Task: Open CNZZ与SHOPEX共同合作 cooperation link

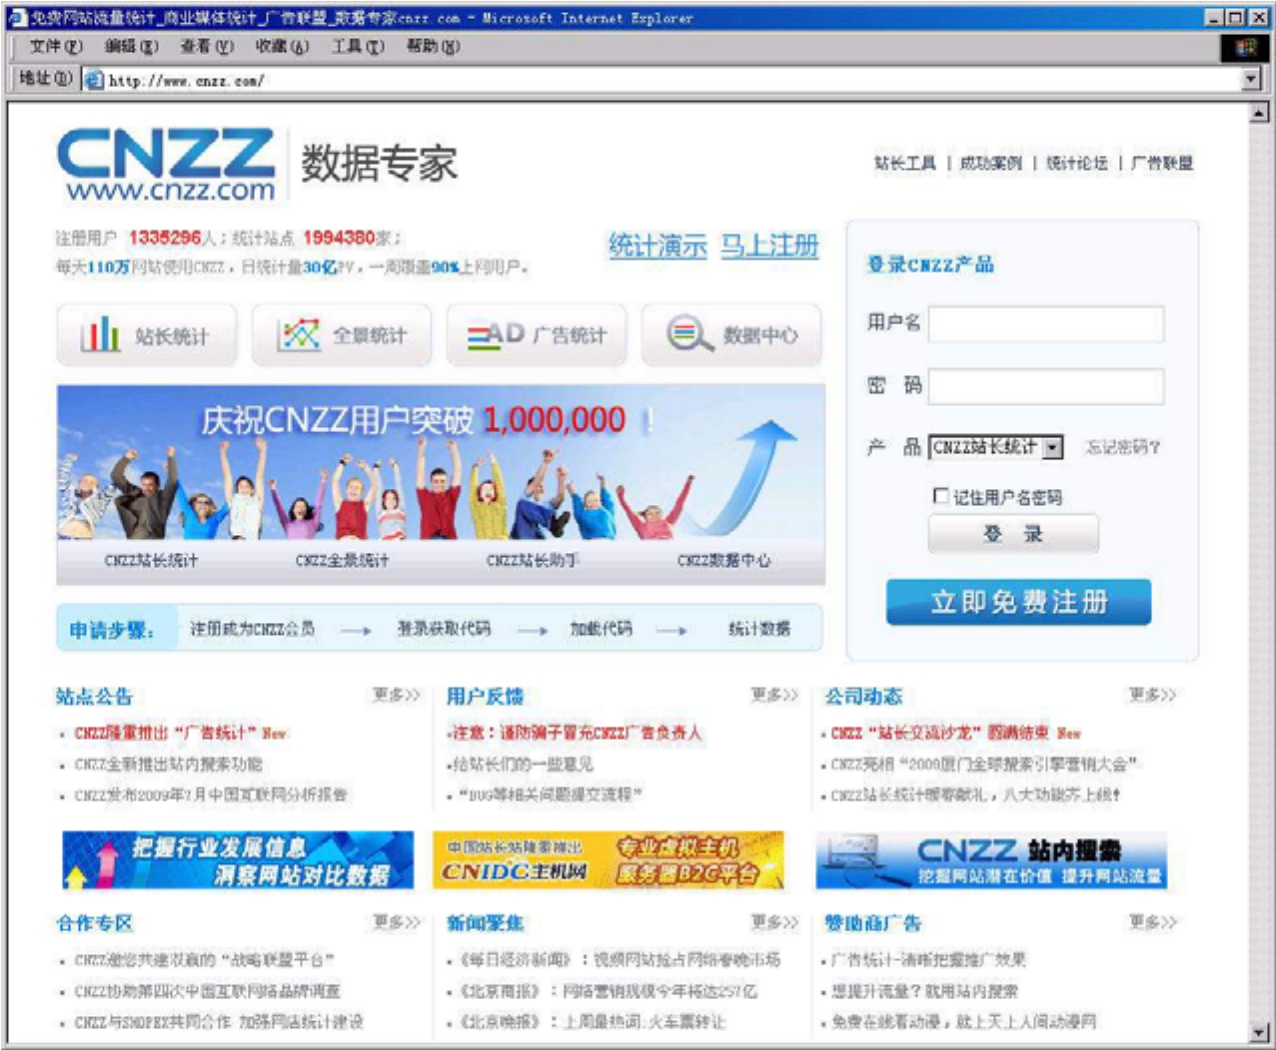Action: 219,1023
